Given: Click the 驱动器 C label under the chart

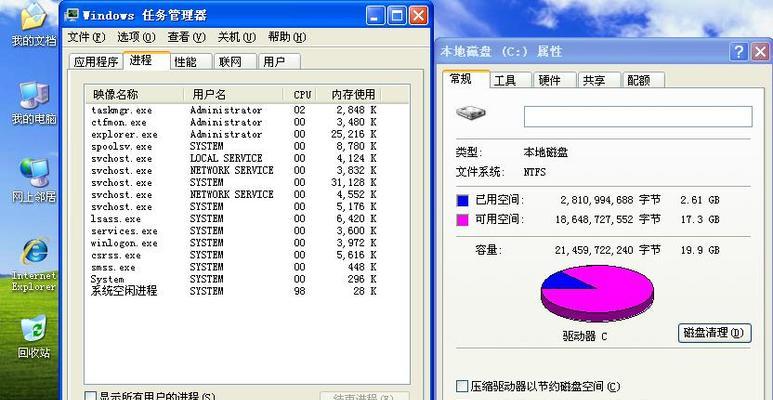Looking at the screenshot, I should 585,336.
